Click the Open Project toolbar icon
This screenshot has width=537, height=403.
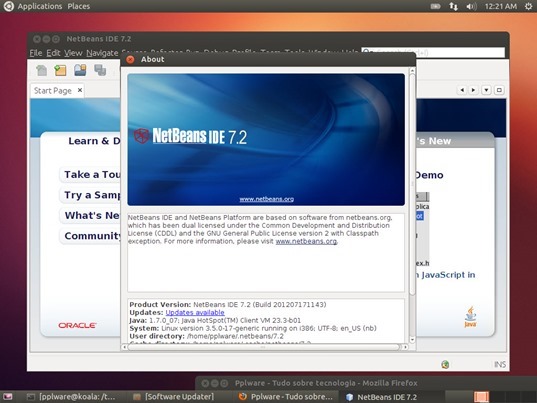click(x=80, y=70)
